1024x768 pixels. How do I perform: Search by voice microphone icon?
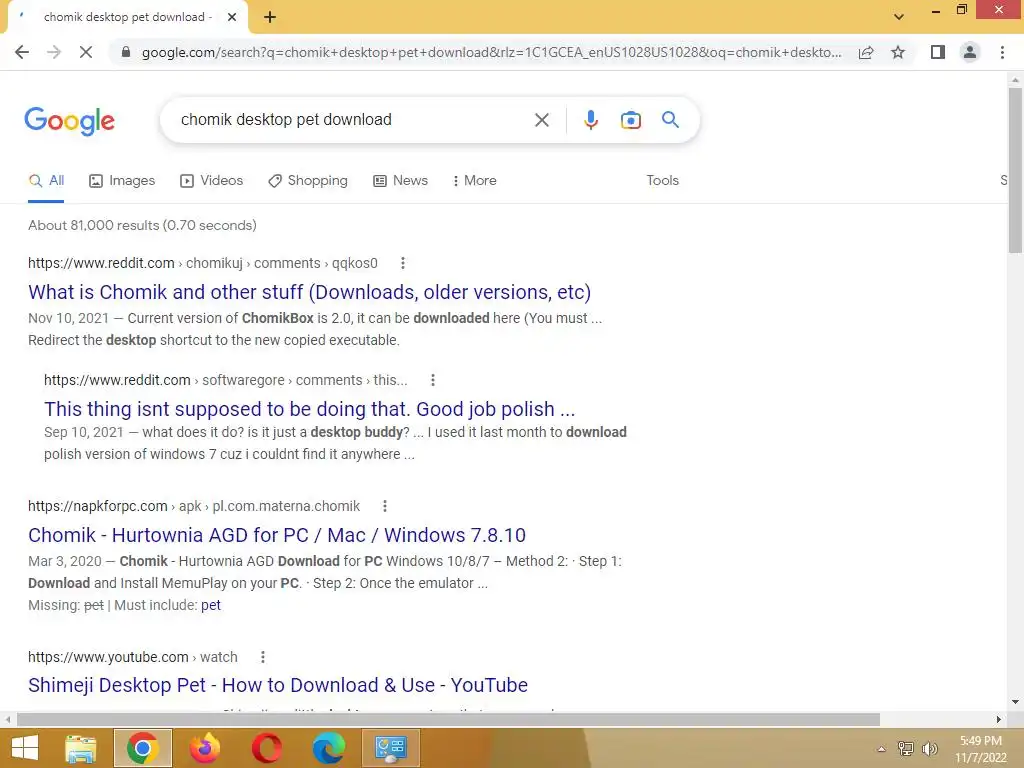tap(590, 120)
